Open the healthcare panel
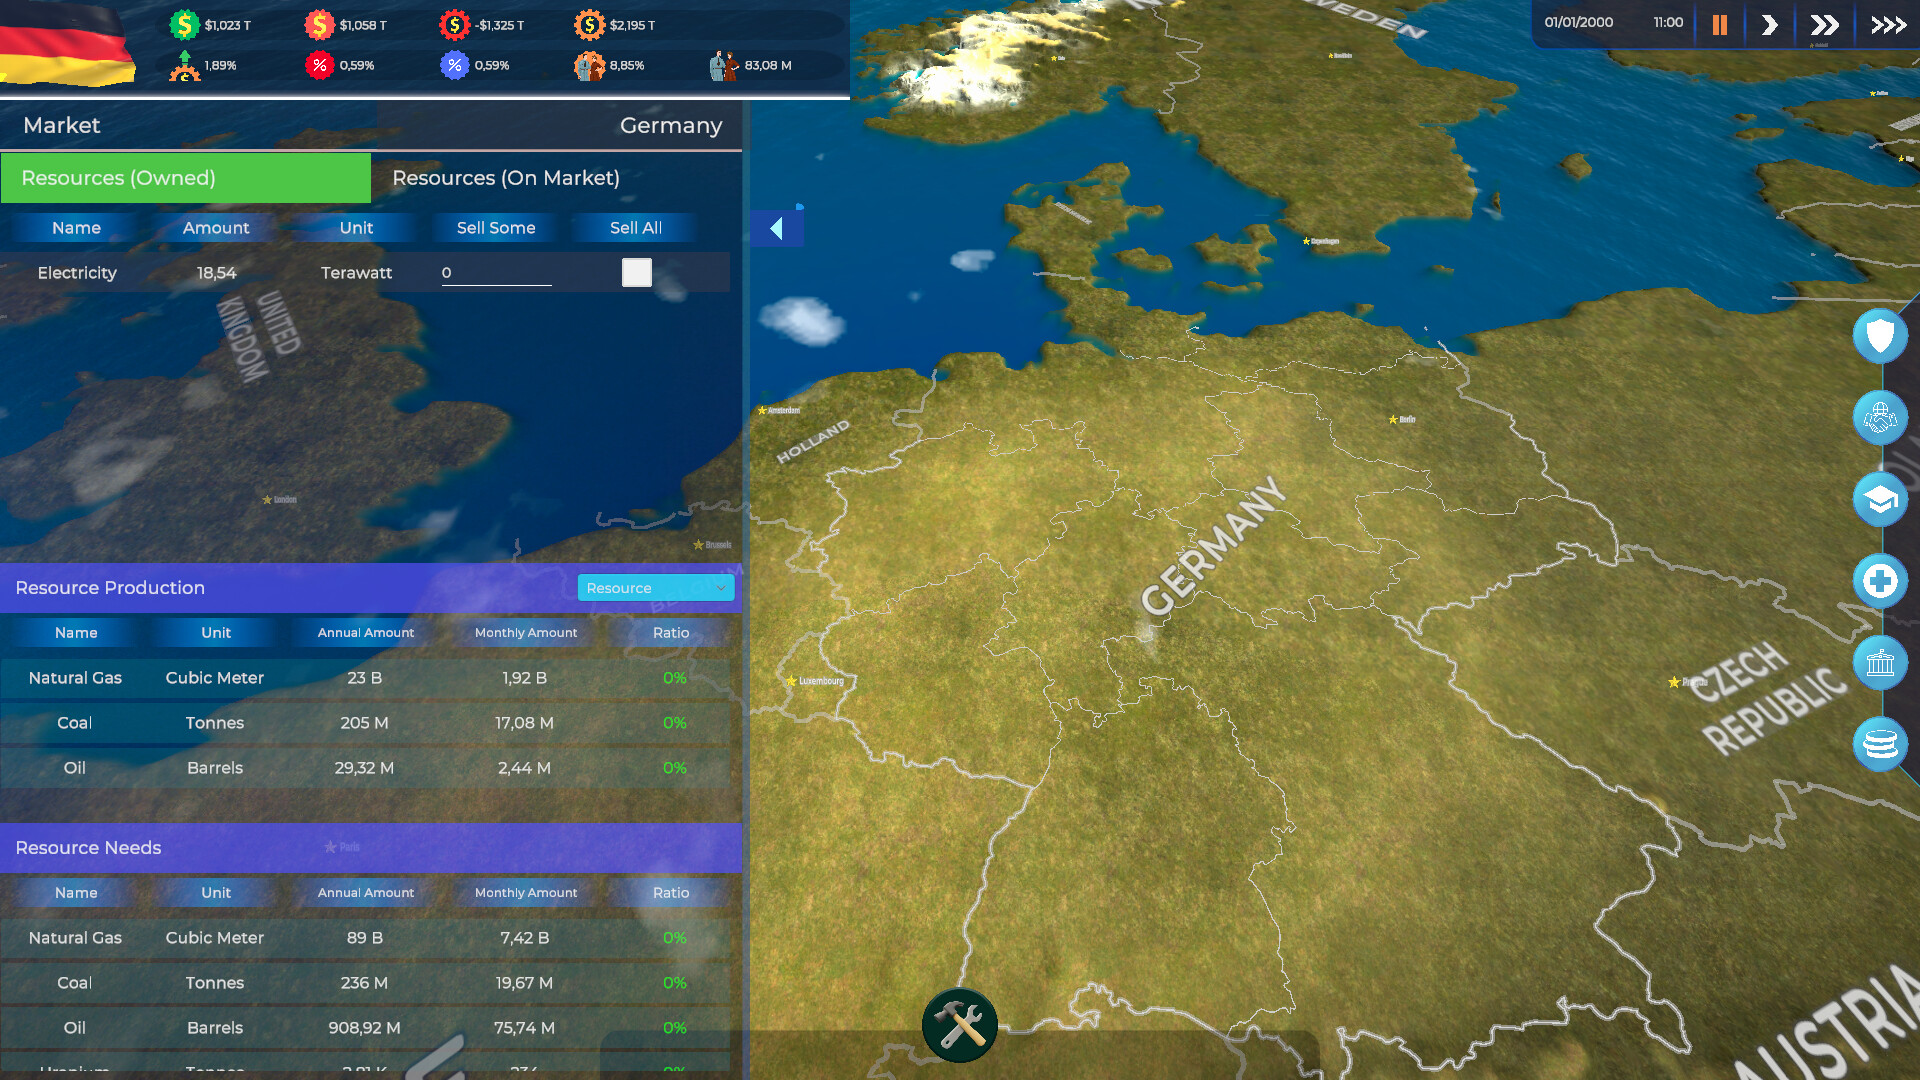1920x1080 pixels. pyautogui.click(x=1880, y=581)
